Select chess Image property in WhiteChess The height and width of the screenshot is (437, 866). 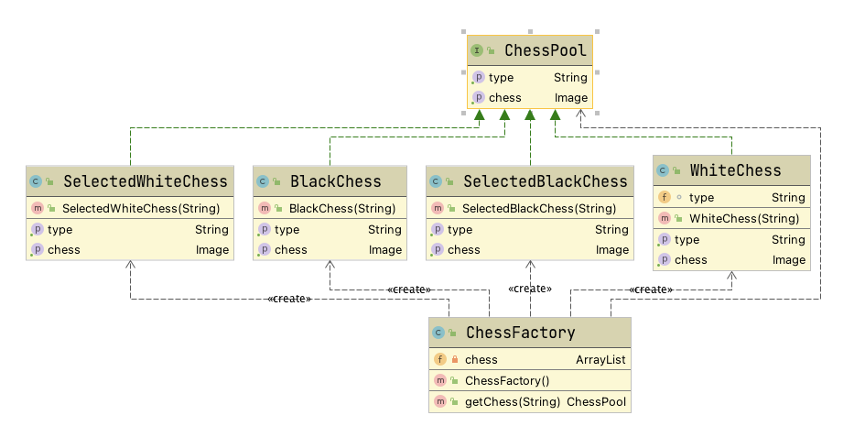[x=732, y=260]
